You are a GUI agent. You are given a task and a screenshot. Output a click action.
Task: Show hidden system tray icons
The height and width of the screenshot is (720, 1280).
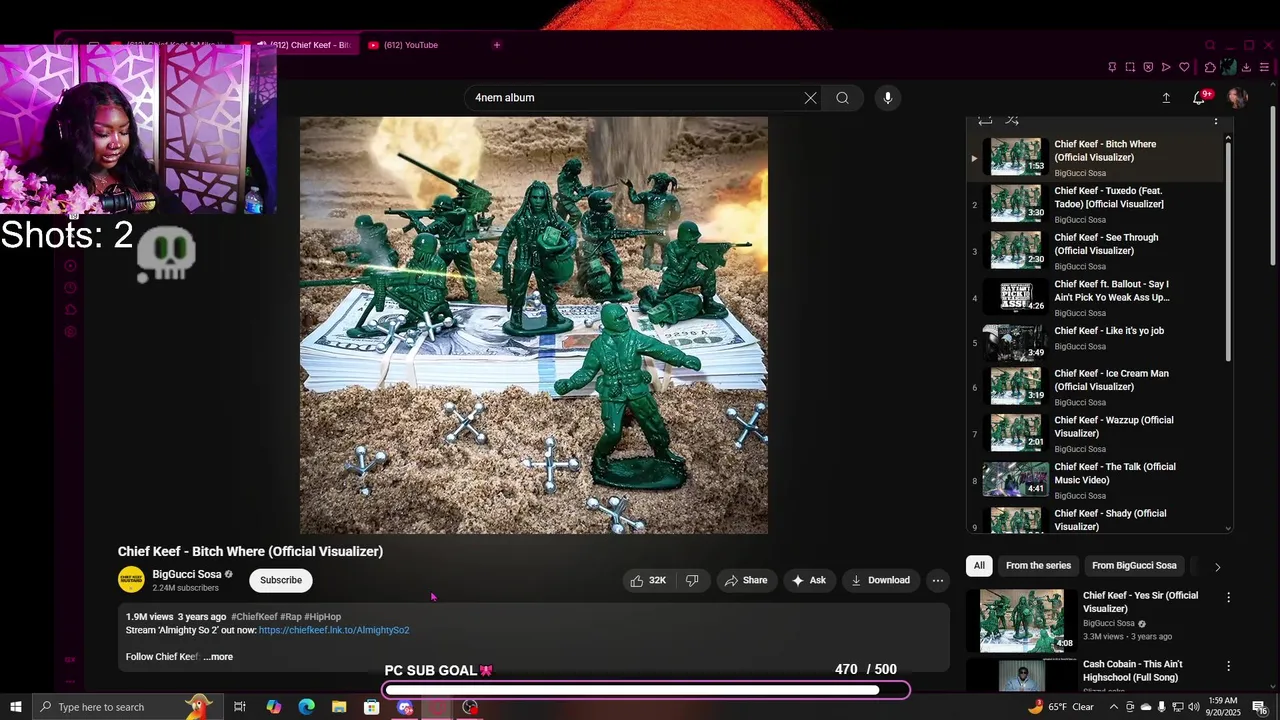click(x=1114, y=707)
